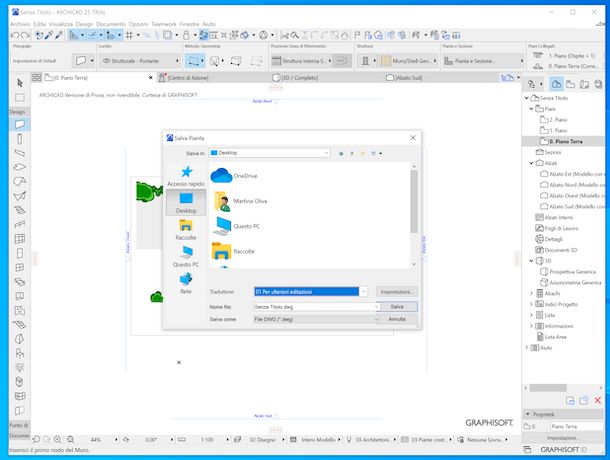Open the Struttura Interna reference line dropdown
This screenshot has width=610, height=460.
[x=302, y=61]
